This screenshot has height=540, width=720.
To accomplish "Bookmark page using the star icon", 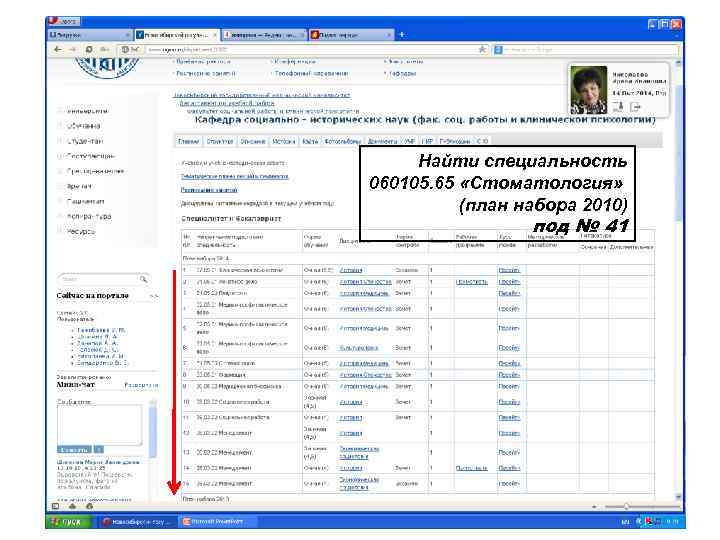I will pos(482,49).
